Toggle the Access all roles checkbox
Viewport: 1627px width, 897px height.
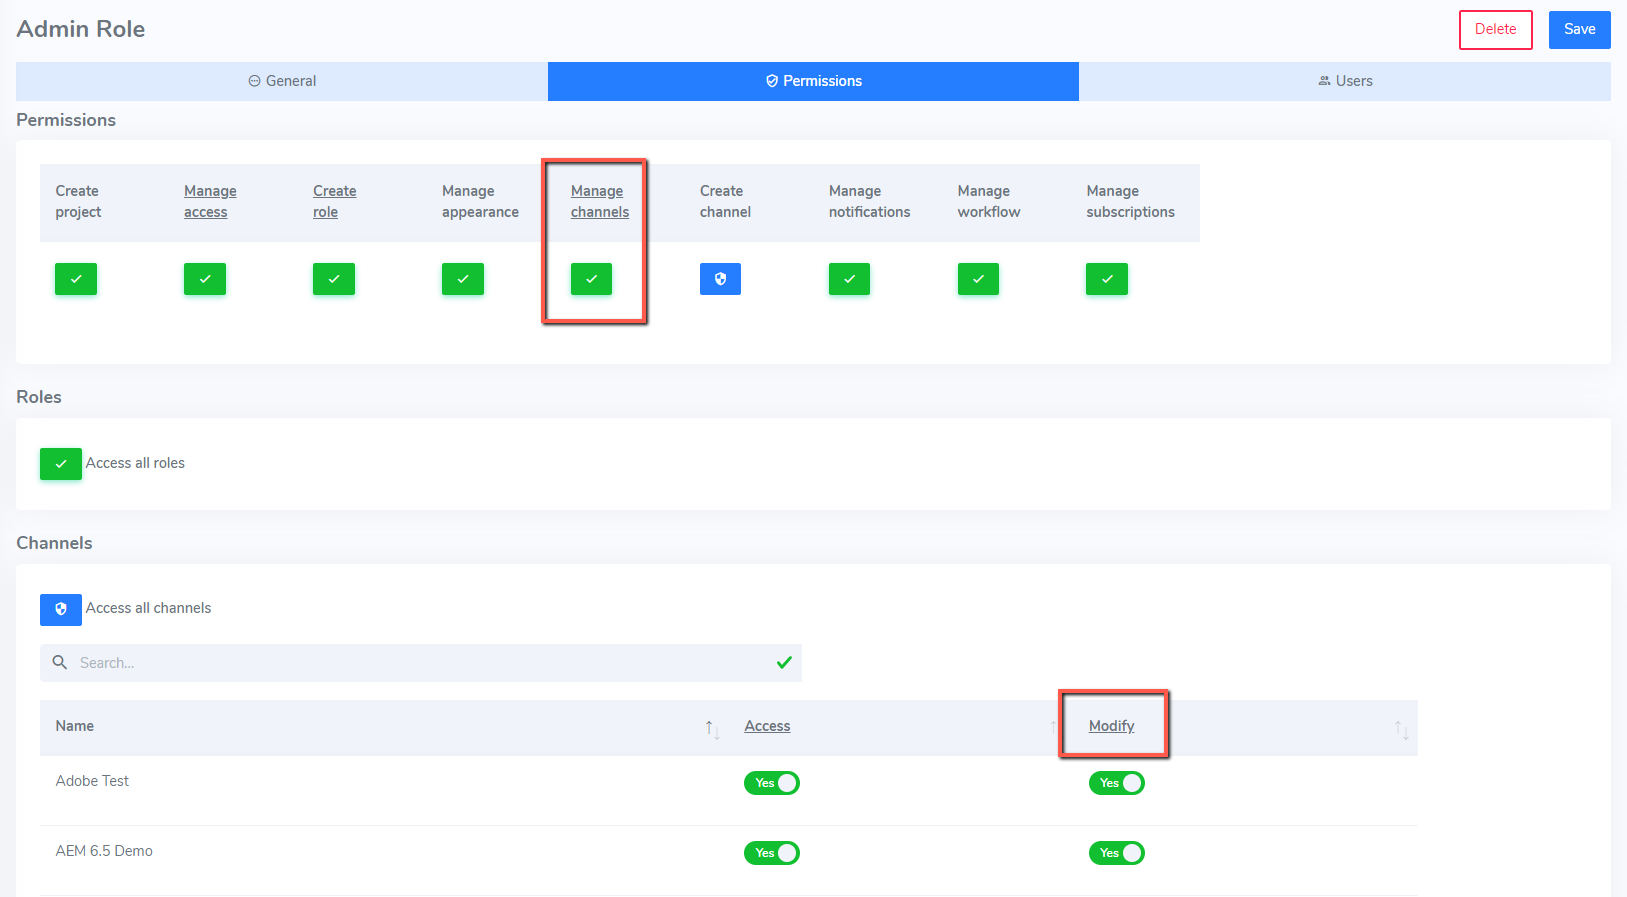pos(61,464)
